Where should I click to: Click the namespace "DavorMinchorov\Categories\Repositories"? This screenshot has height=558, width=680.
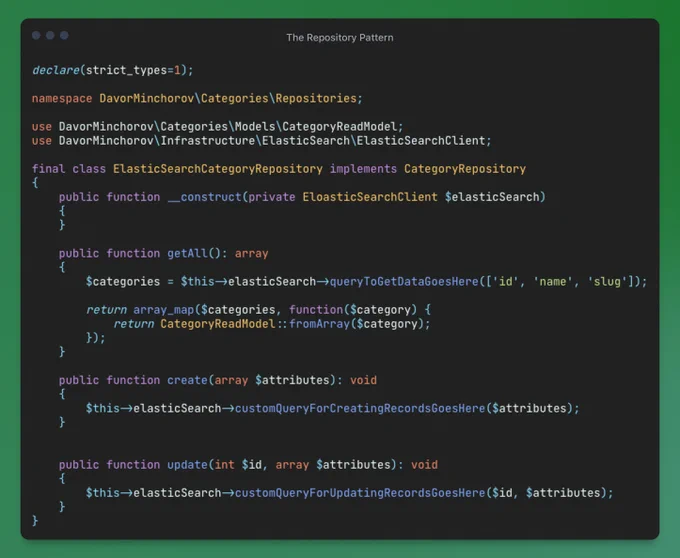coord(228,98)
